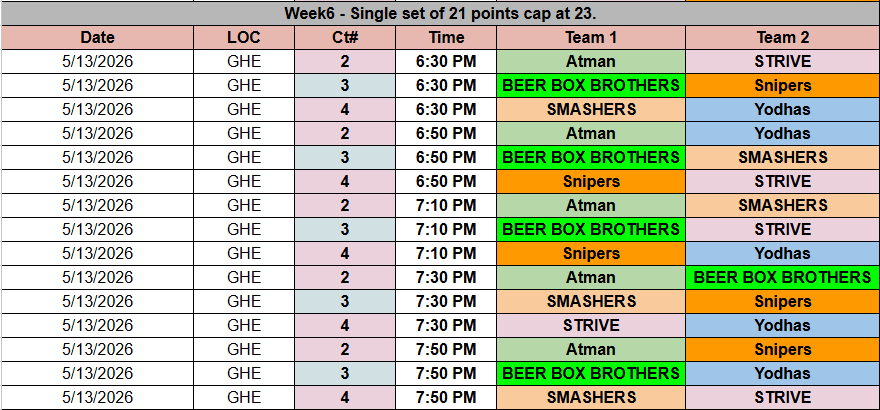Select BEER BOX BROTHERS in the Team 2 column
The width and height of the screenshot is (880, 410).
(x=782, y=277)
